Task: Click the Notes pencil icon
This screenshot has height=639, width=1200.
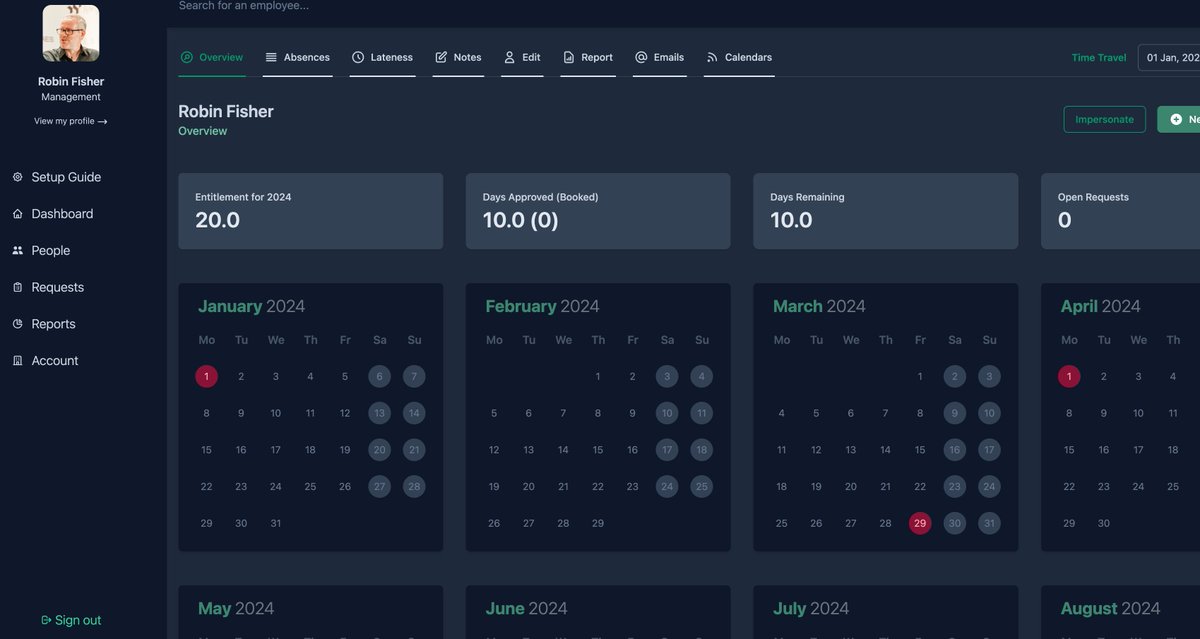Action: click(441, 57)
